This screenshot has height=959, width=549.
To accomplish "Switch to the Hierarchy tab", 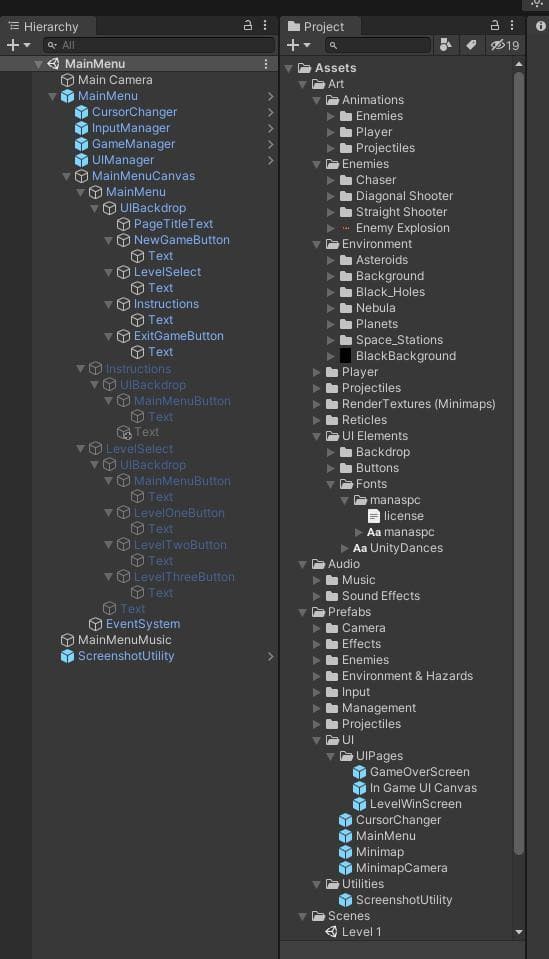I will pyautogui.click(x=44, y=26).
